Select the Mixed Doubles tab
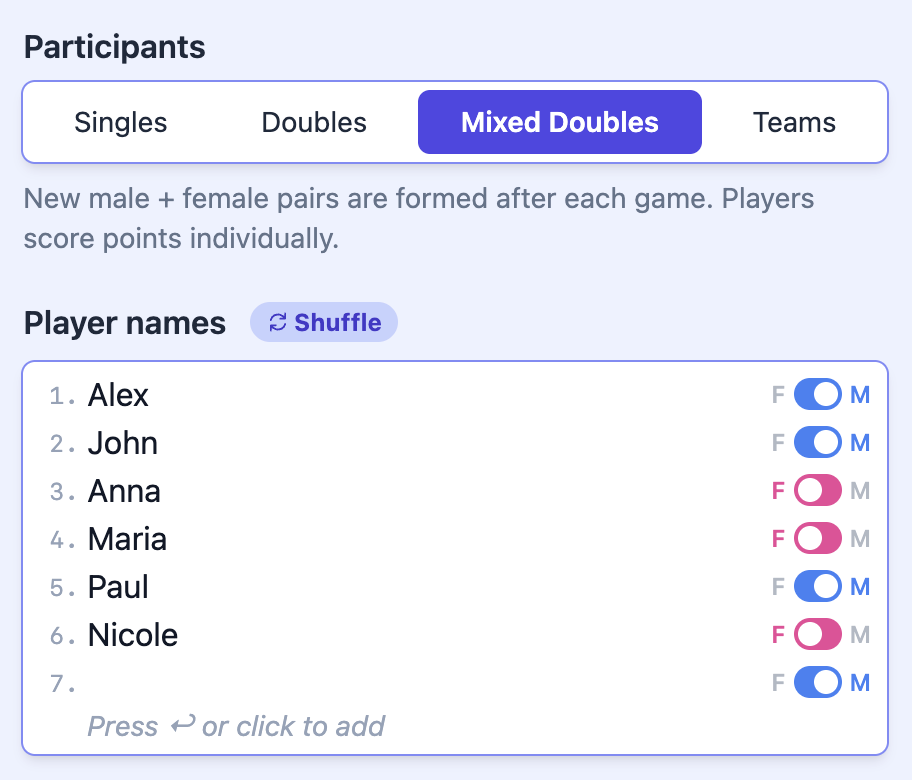The height and width of the screenshot is (780, 912). pos(560,123)
